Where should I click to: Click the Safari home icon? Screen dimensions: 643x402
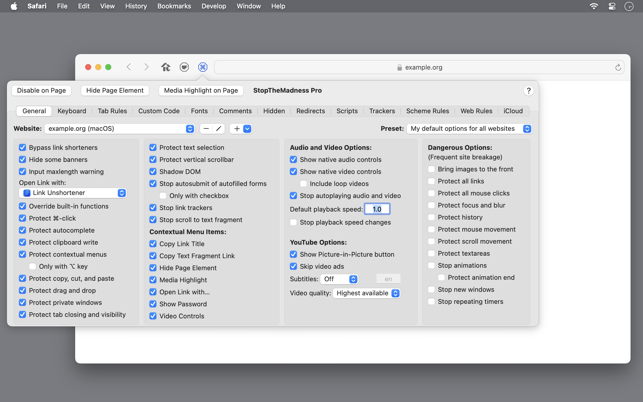[x=166, y=67]
